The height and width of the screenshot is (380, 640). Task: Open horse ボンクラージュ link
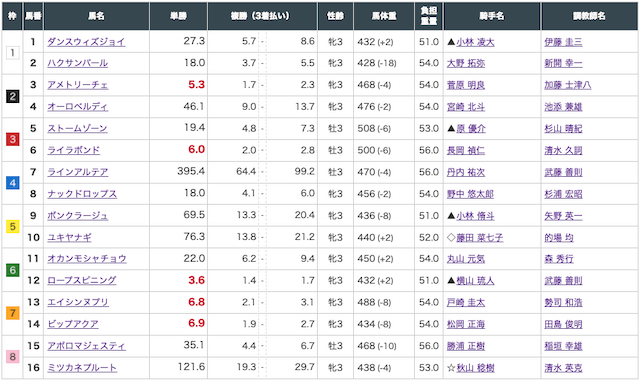[78, 216]
